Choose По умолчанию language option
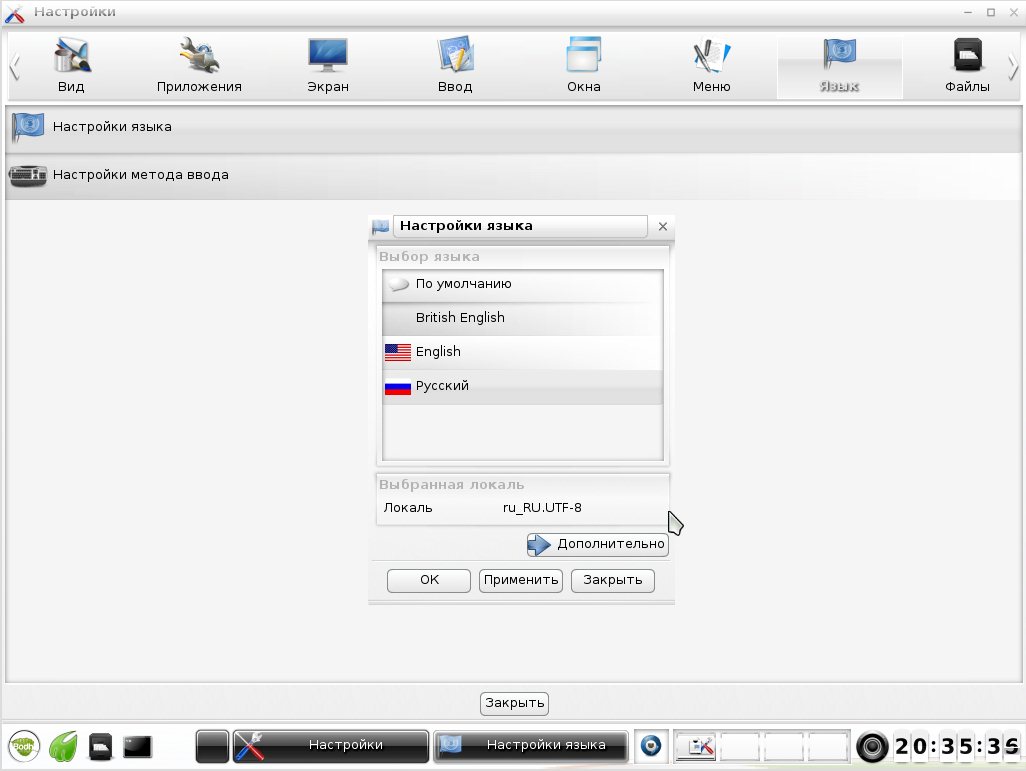 [x=463, y=284]
